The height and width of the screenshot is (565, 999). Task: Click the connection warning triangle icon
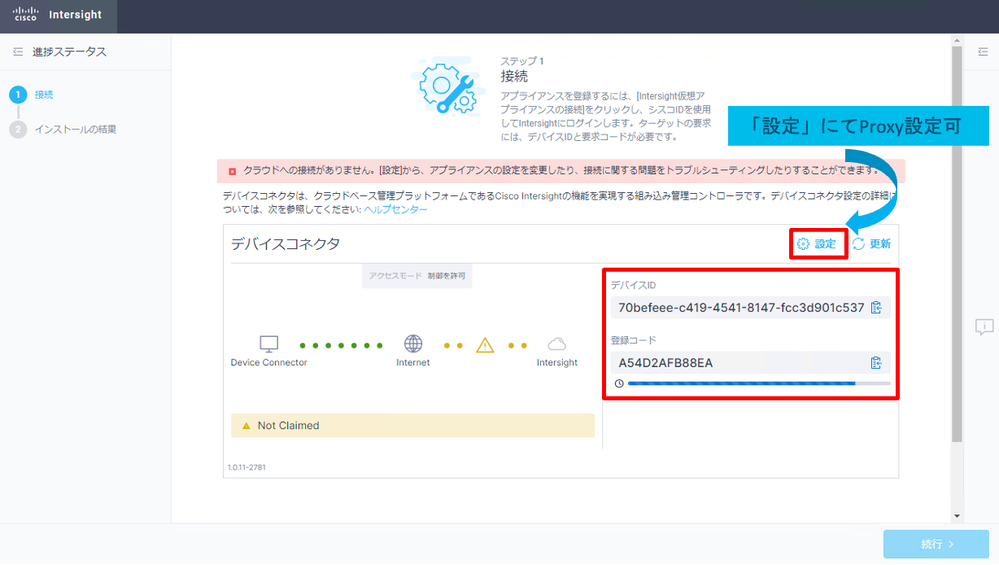coord(485,345)
